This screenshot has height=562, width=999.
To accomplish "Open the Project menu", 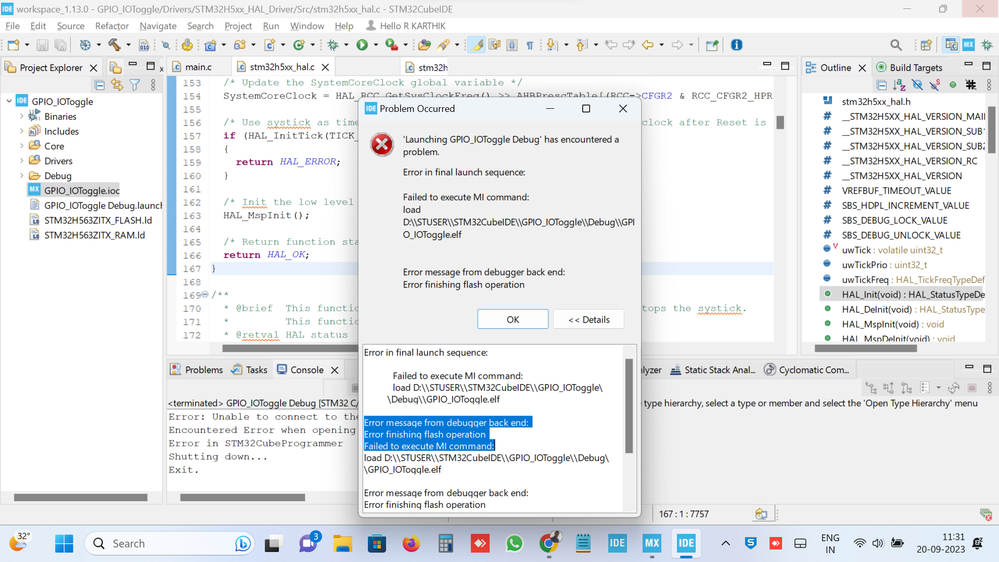I will point(238,26).
